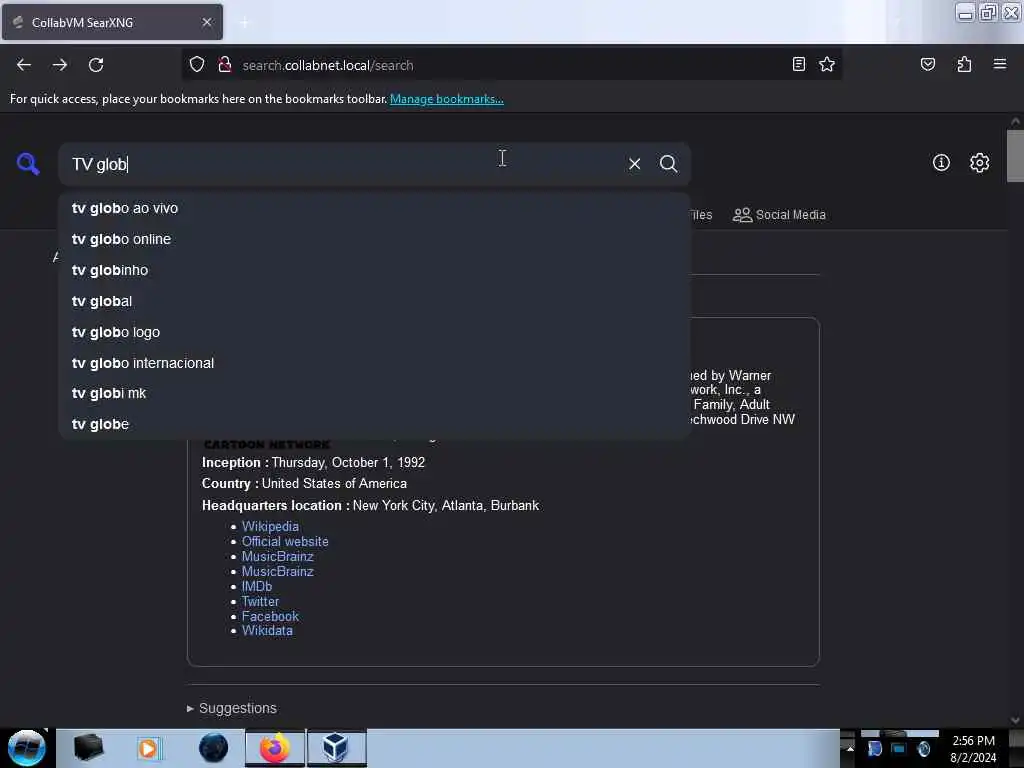The image size is (1024, 768).
Task: Open the Facebook link
Action: click(270, 616)
